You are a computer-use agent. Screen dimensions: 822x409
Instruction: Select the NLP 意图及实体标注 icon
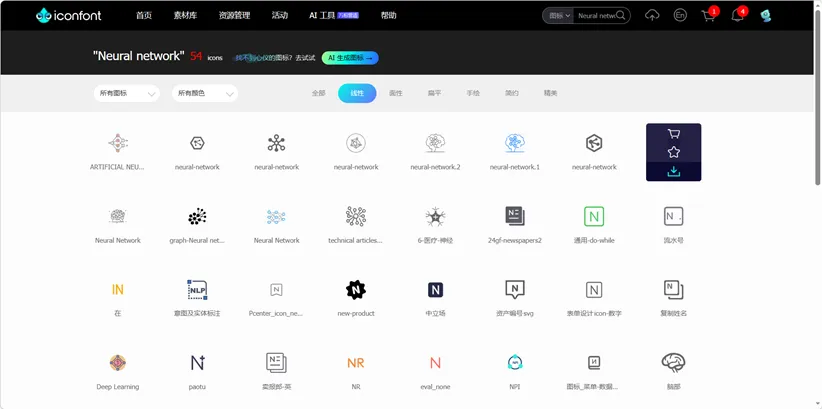pos(197,289)
